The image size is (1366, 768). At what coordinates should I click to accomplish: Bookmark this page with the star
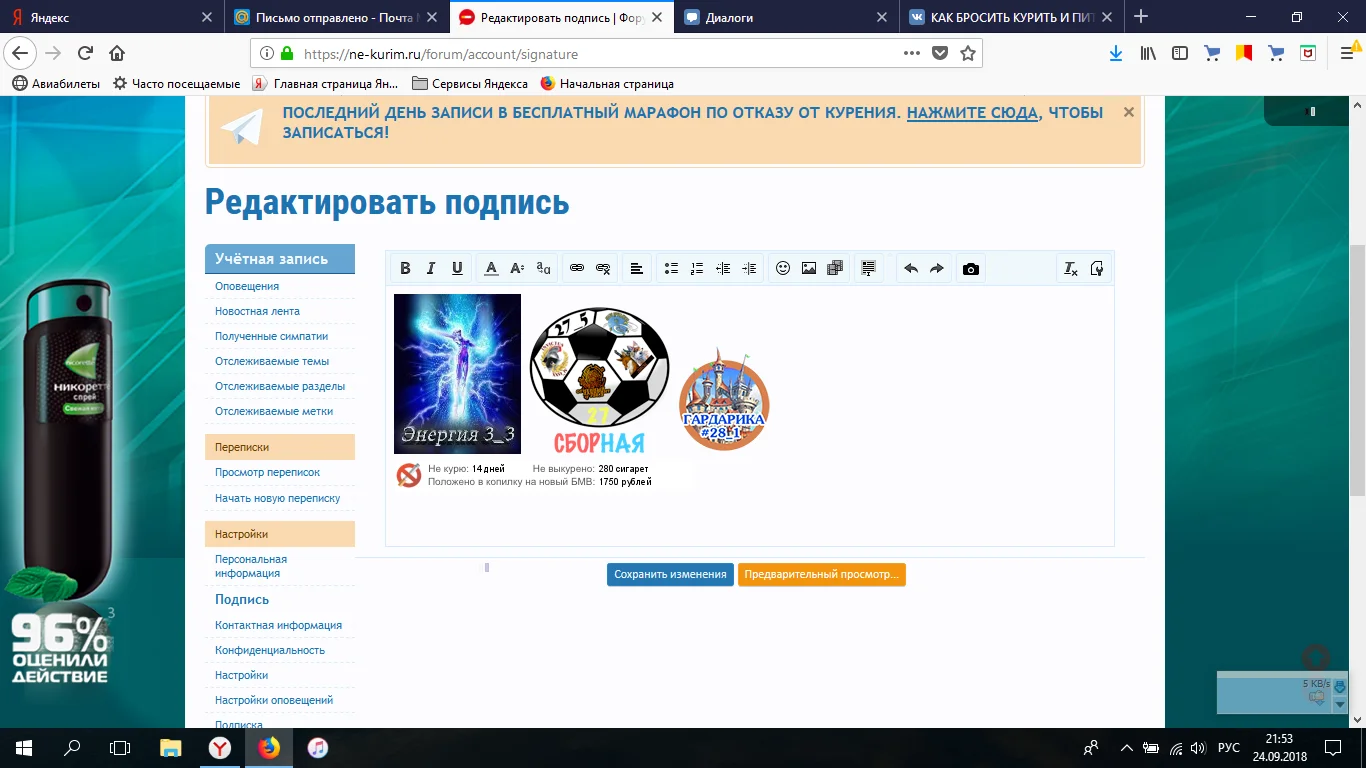[968, 54]
